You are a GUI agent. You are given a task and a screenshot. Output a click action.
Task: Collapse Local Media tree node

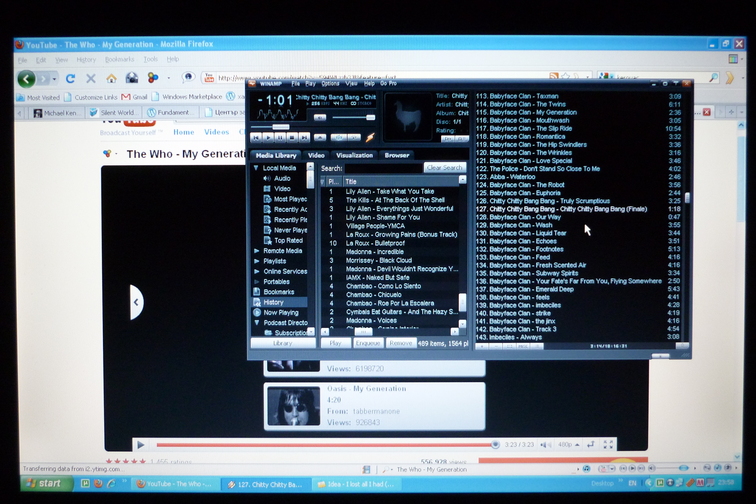[256, 168]
